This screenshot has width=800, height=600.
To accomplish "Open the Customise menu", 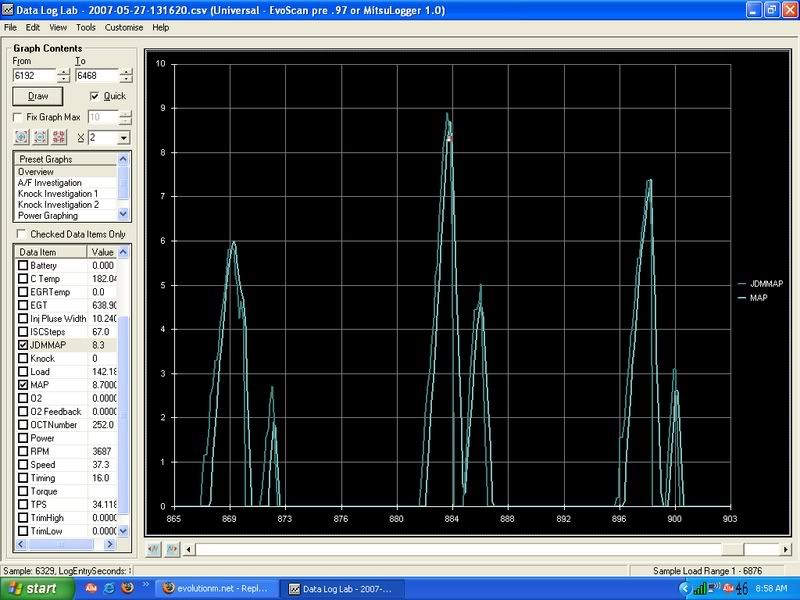I will [x=123, y=27].
